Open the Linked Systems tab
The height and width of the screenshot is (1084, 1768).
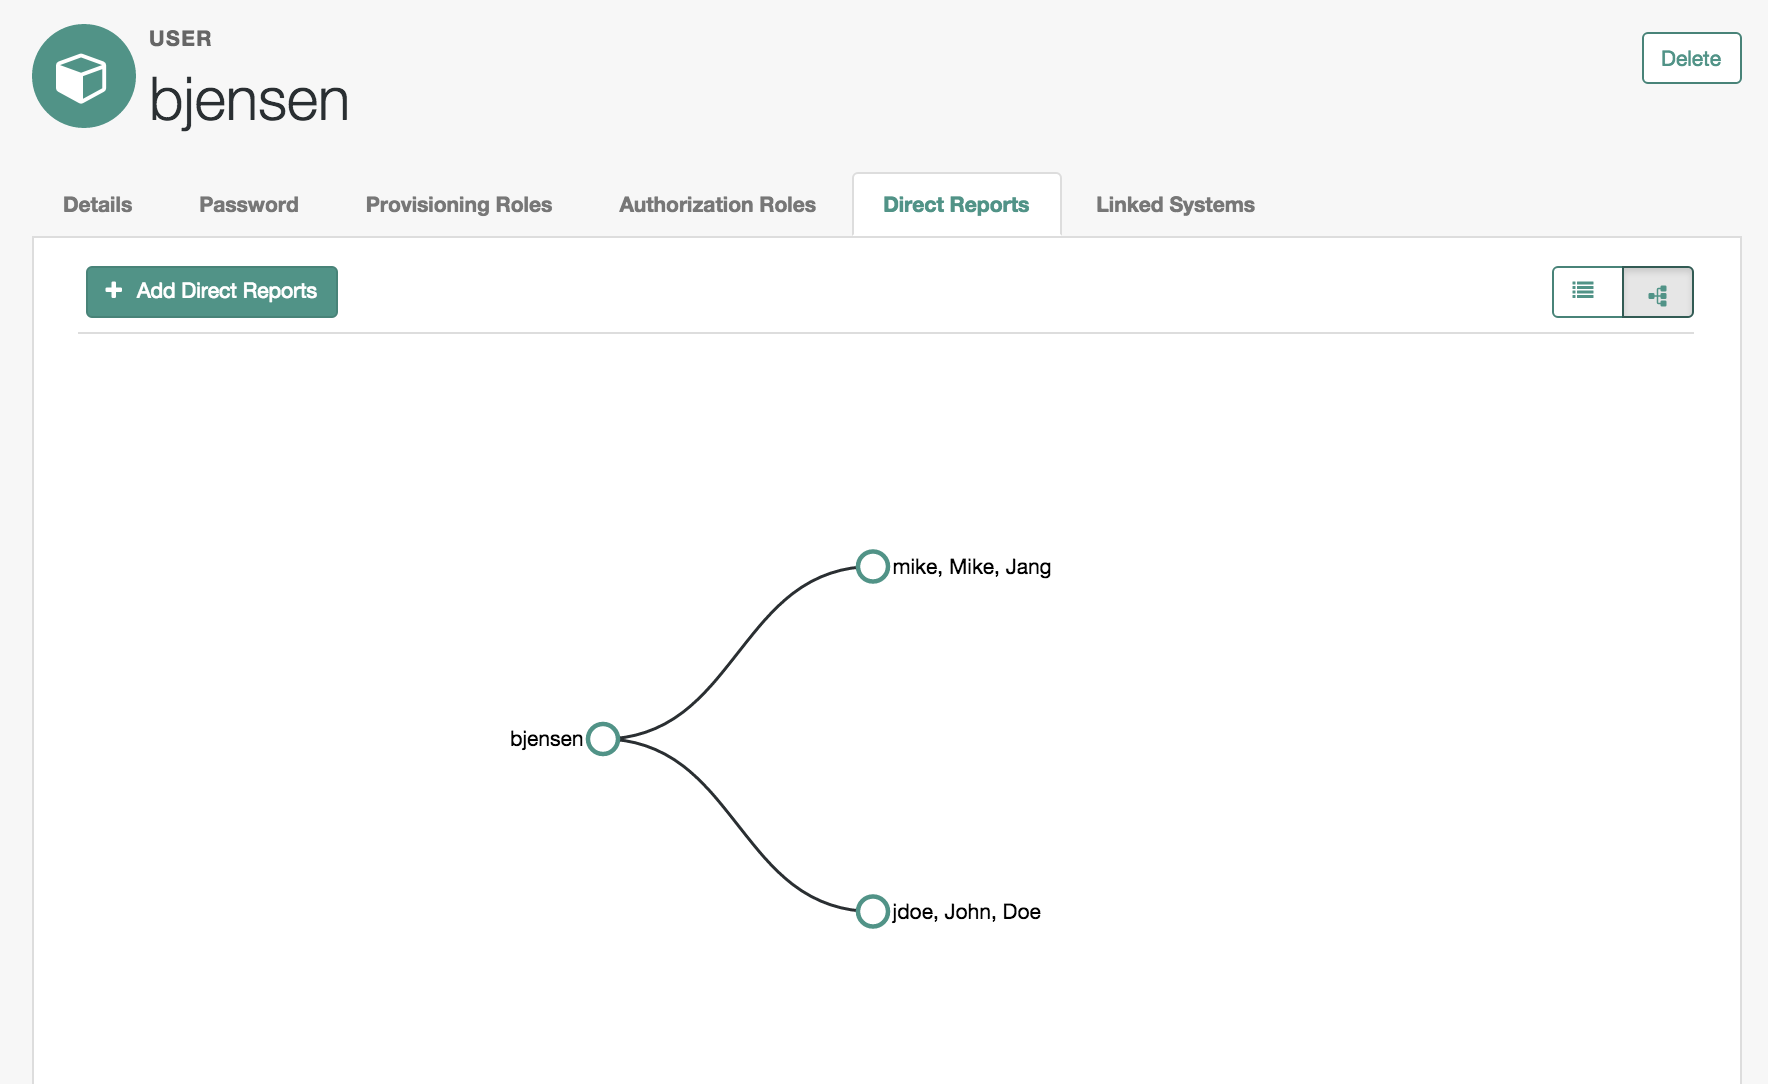(1175, 205)
